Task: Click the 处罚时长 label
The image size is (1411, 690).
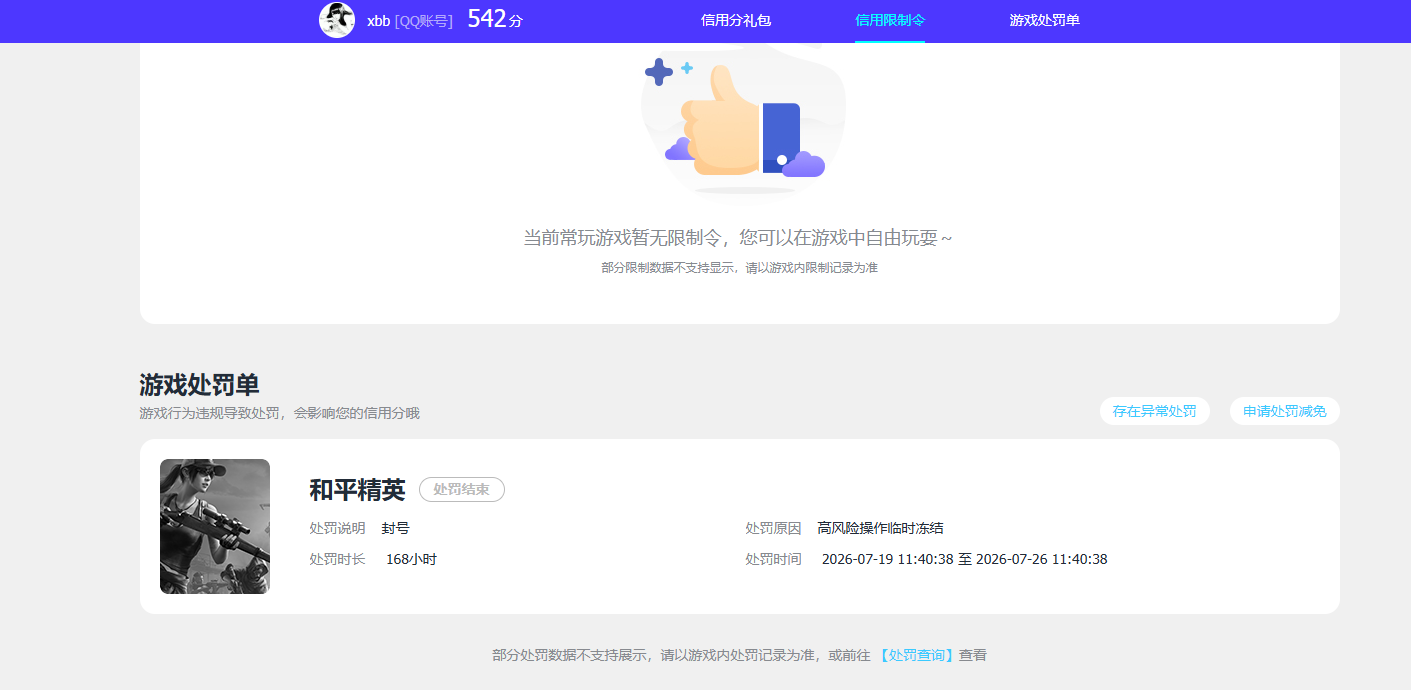Action: tap(337, 559)
